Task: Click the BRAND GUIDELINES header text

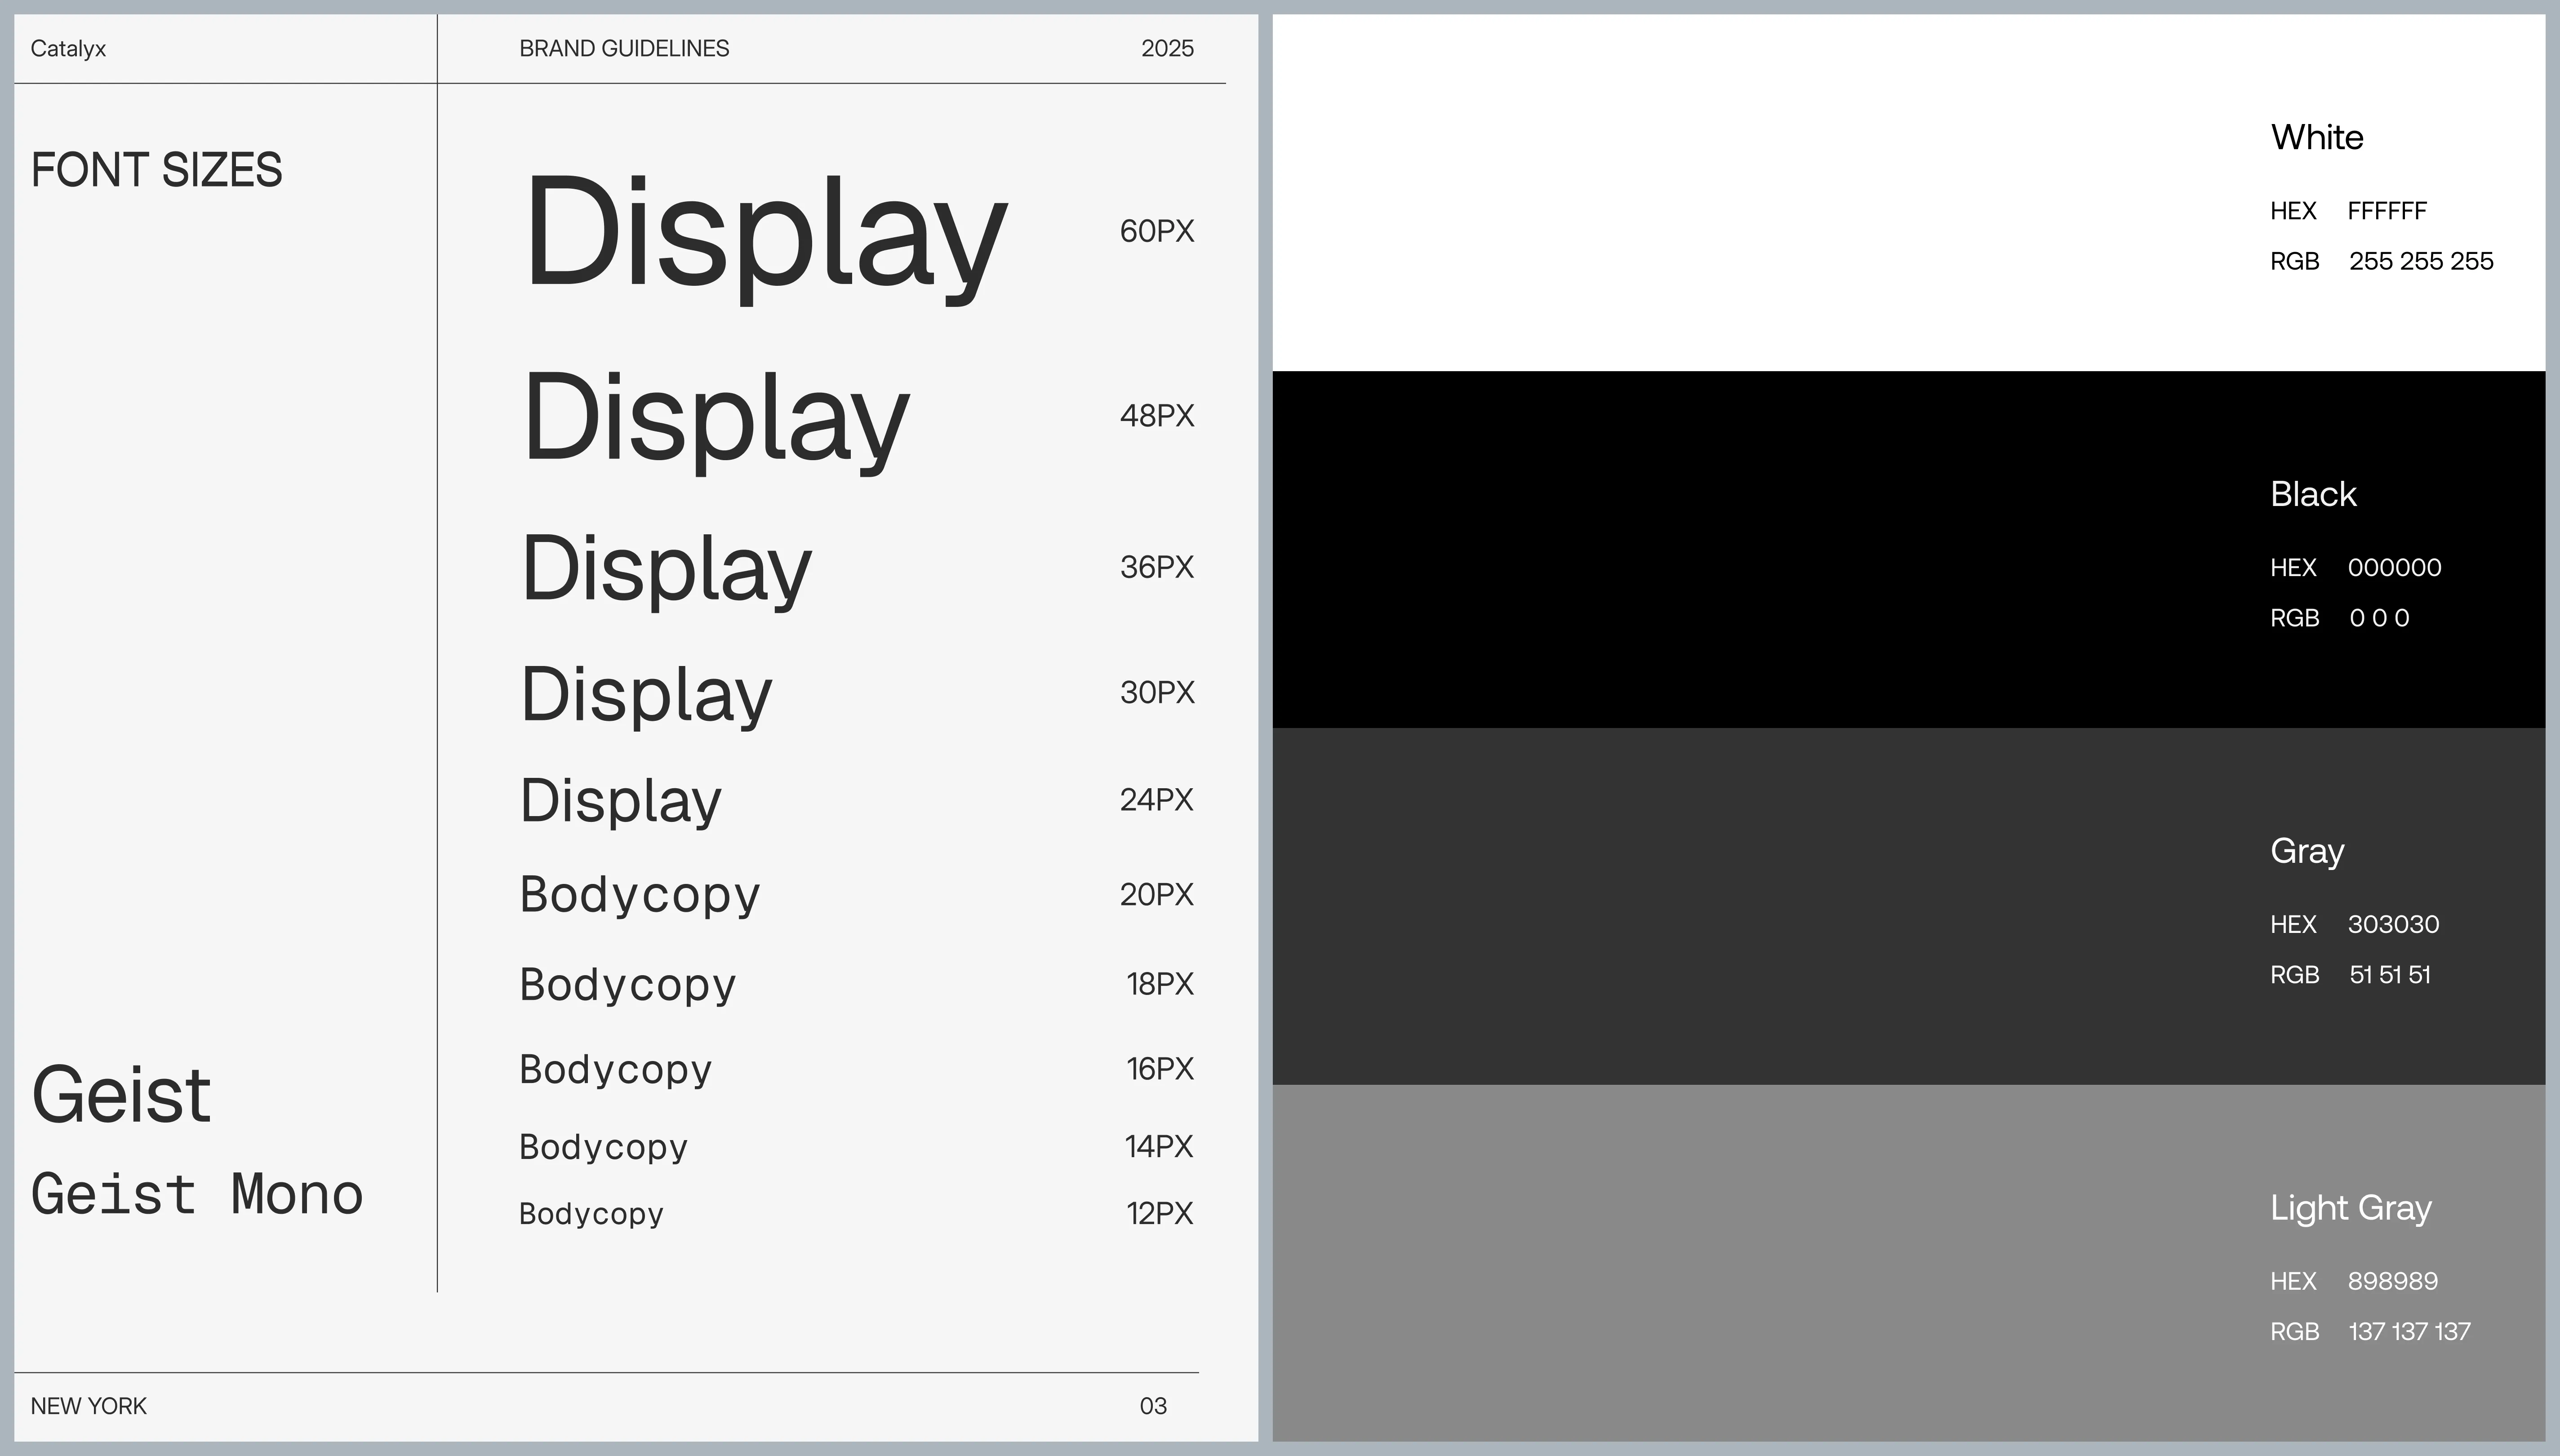Action: tap(624, 48)
